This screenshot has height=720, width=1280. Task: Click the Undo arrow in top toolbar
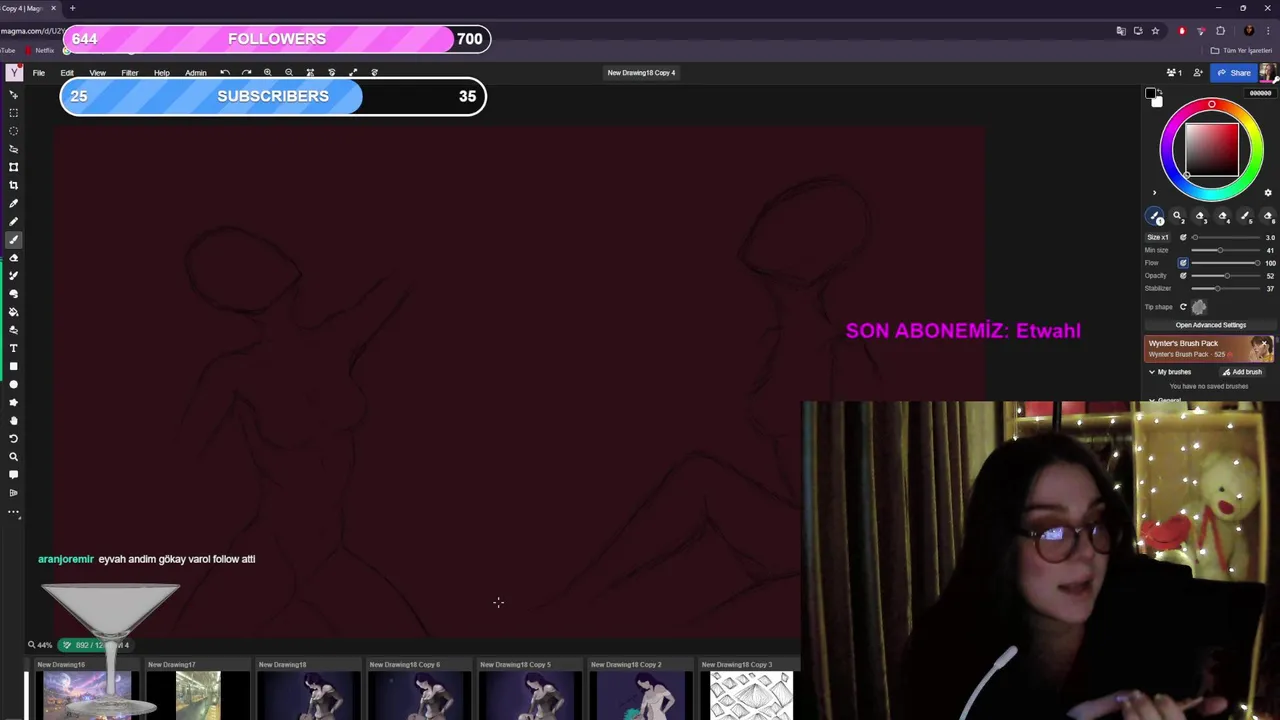[x=225, y=73]
